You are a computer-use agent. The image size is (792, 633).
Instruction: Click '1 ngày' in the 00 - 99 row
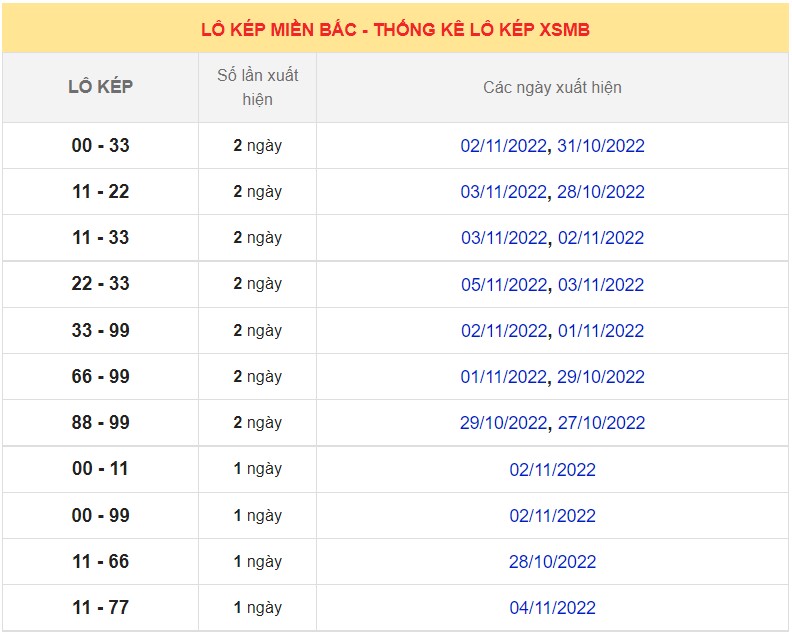pos(258,516)
